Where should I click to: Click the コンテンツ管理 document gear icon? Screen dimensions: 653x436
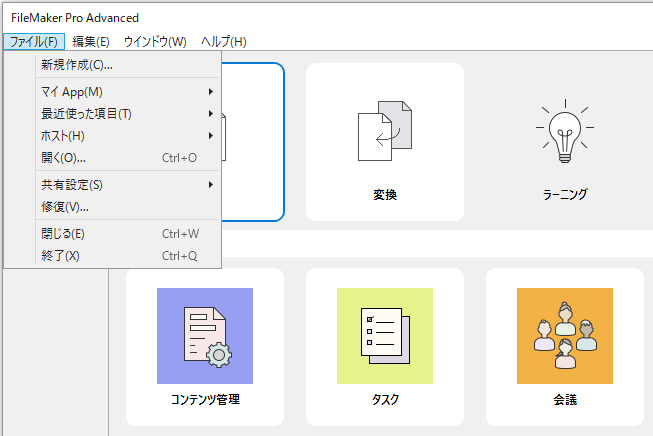click(x=205, y=336)
